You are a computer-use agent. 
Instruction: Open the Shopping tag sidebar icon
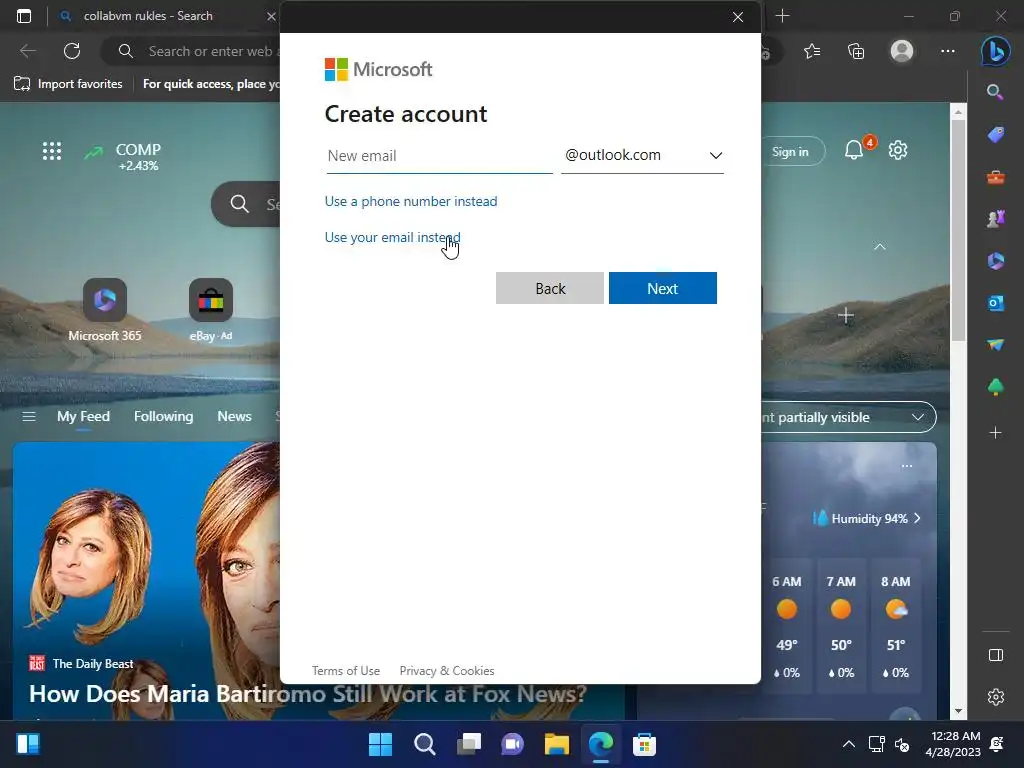pos(995,135)
